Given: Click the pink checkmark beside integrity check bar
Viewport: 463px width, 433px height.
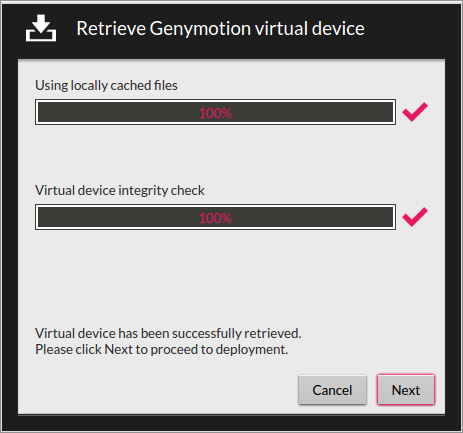Looking at the screenshot, I should click(415, 217).
